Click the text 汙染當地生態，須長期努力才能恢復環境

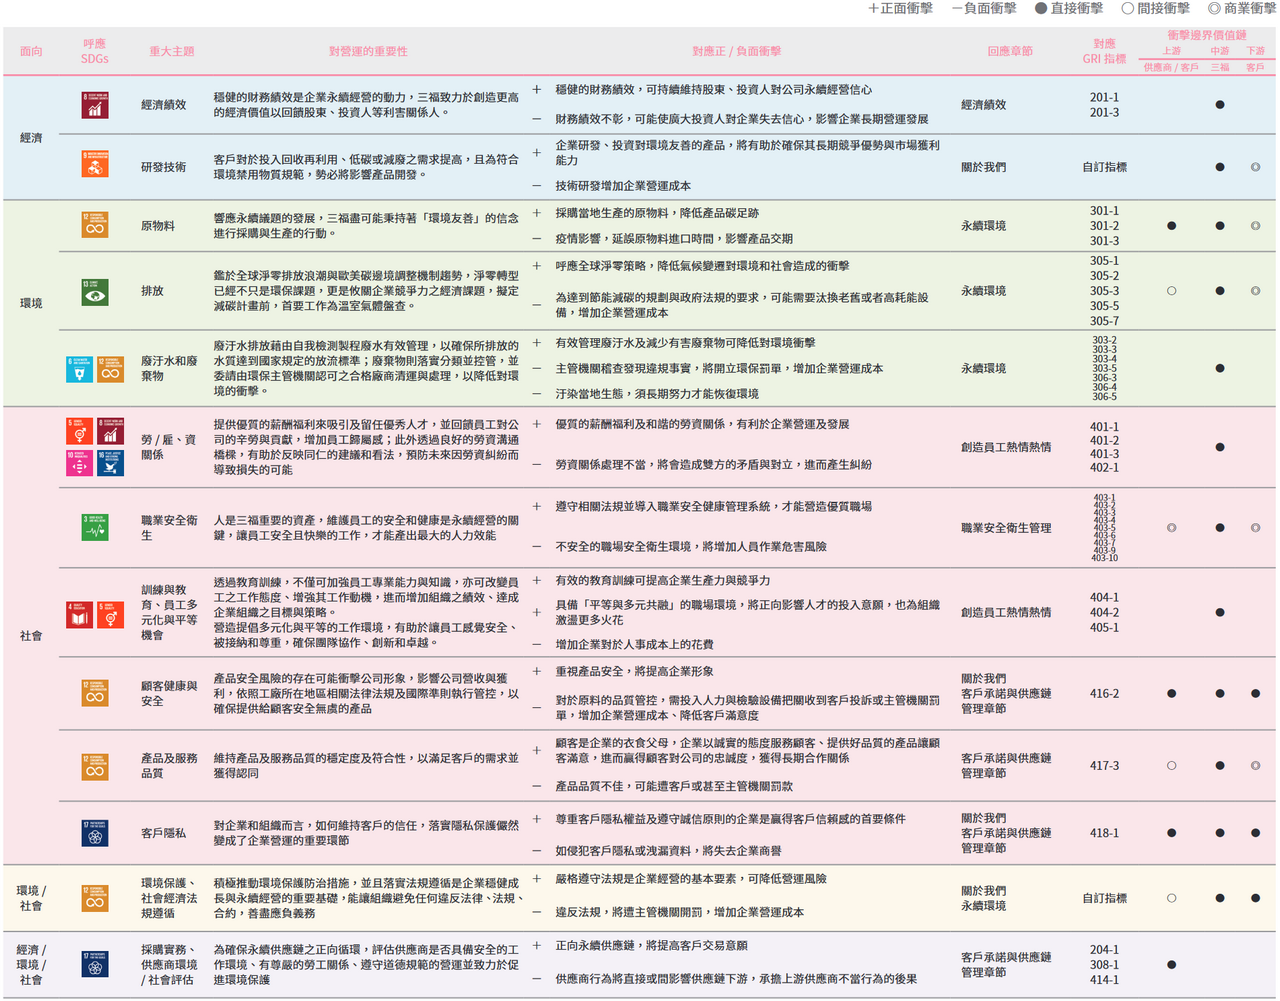tap(657, 394)
